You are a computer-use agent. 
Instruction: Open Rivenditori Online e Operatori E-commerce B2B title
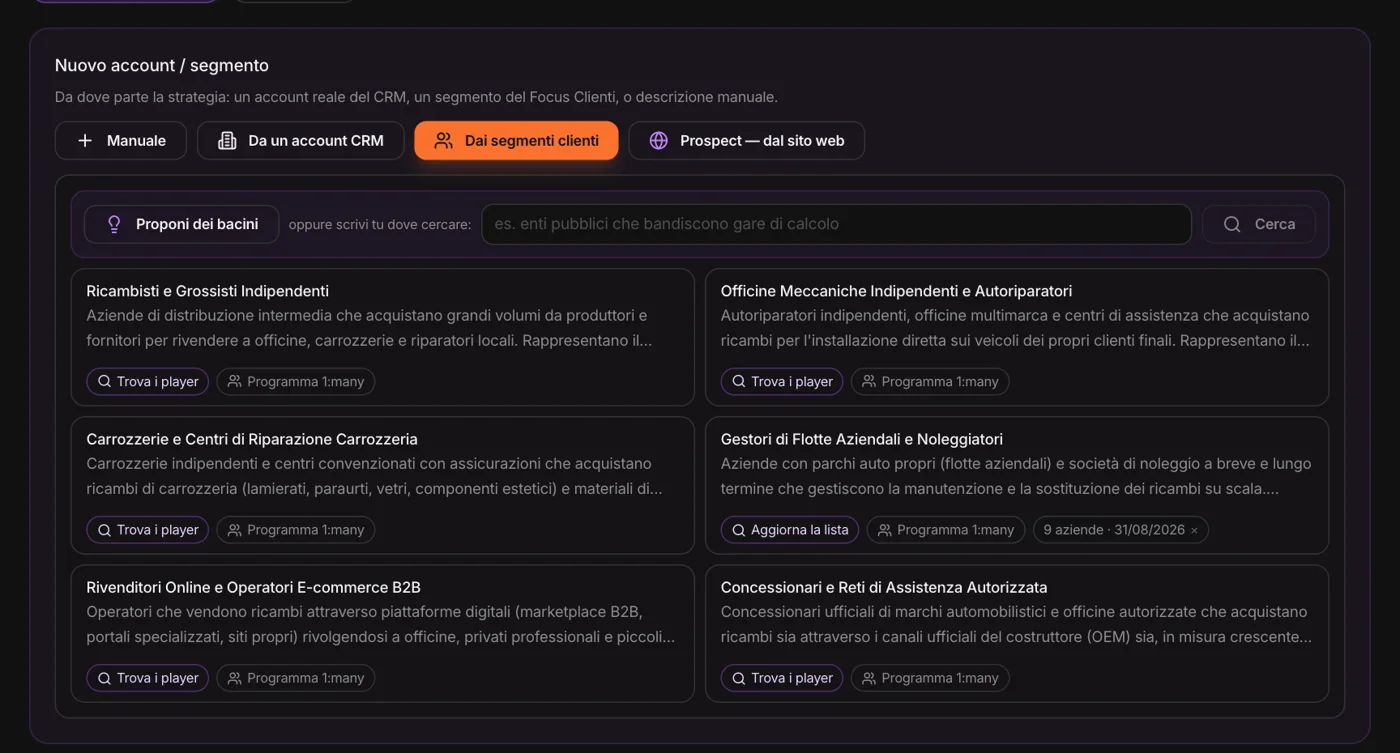[254, 587]
